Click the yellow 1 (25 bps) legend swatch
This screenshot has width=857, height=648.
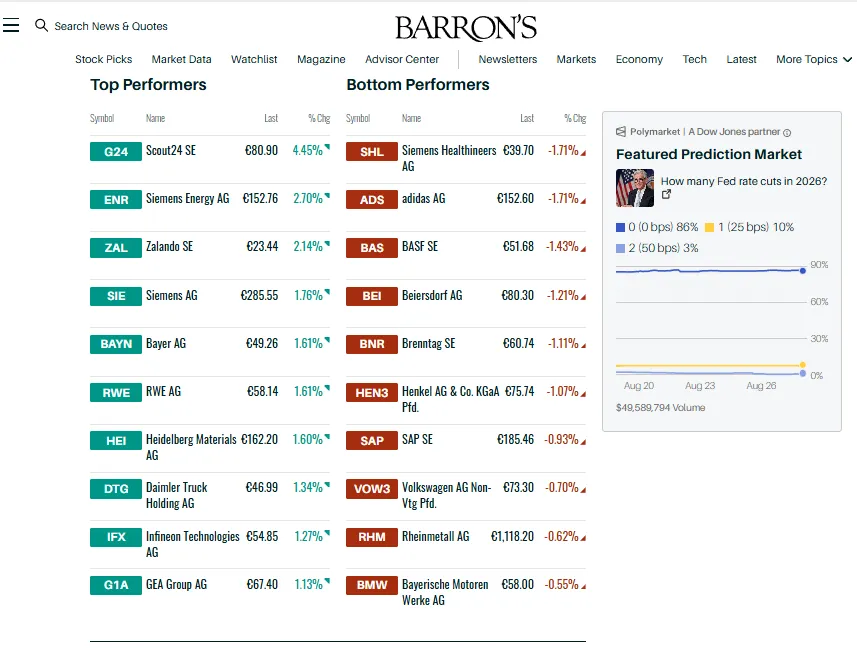pos(709,227)
